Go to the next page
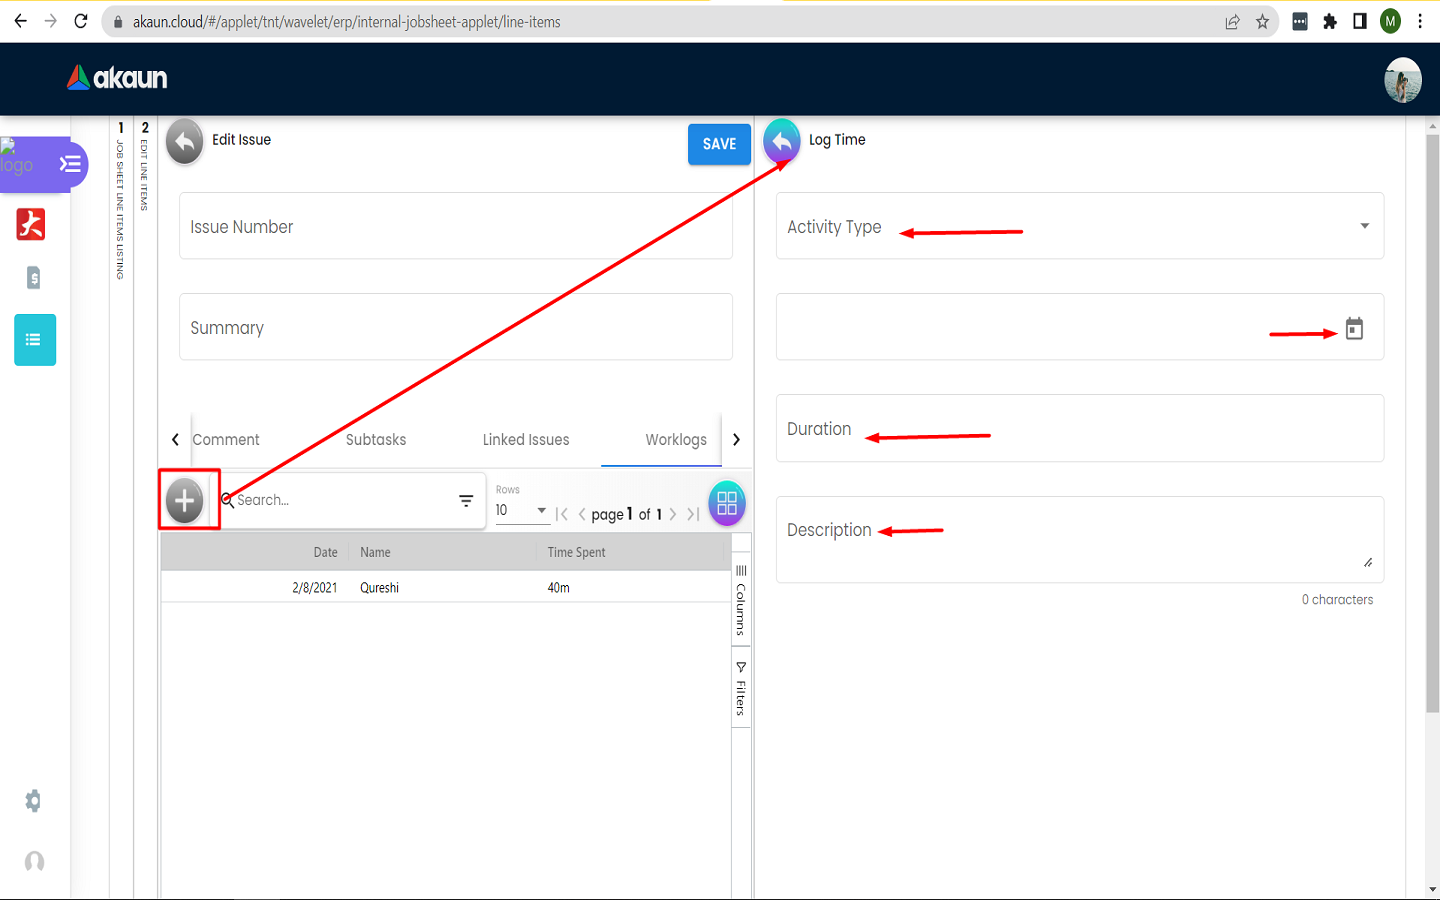 coord(673,514)
